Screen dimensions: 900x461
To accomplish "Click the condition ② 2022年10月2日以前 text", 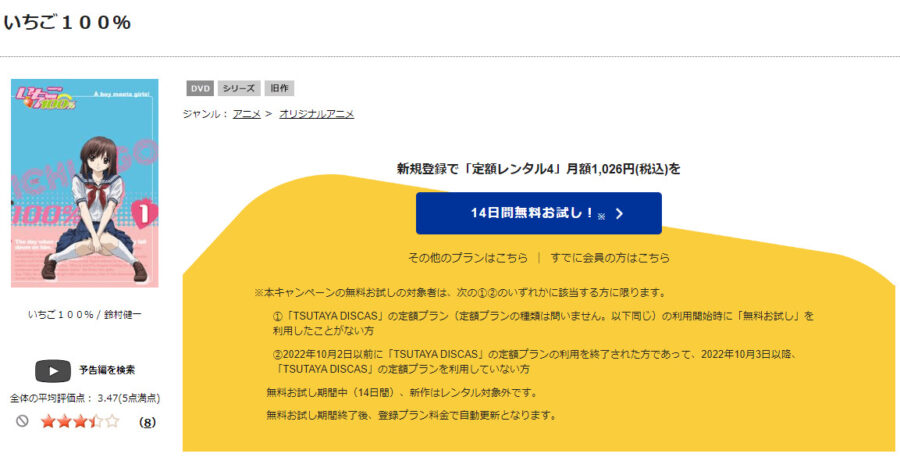I will click(534, 362).
